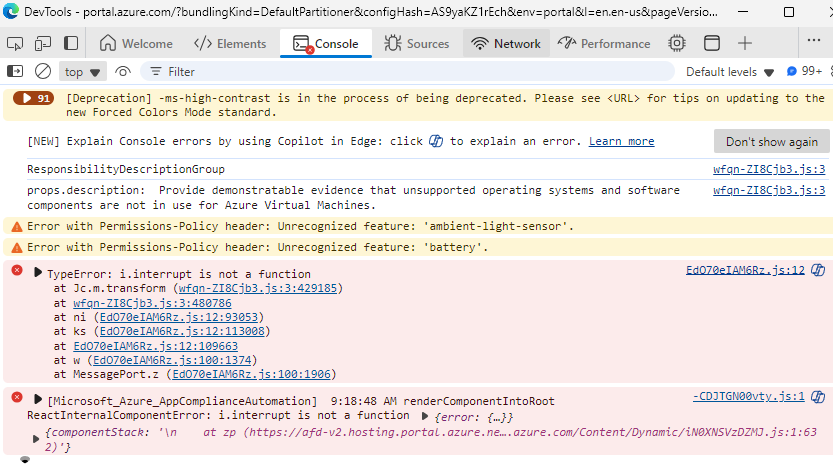Open EdO70eIAM6Rz.js:100:1906 stack link

(x=251, y=374)
